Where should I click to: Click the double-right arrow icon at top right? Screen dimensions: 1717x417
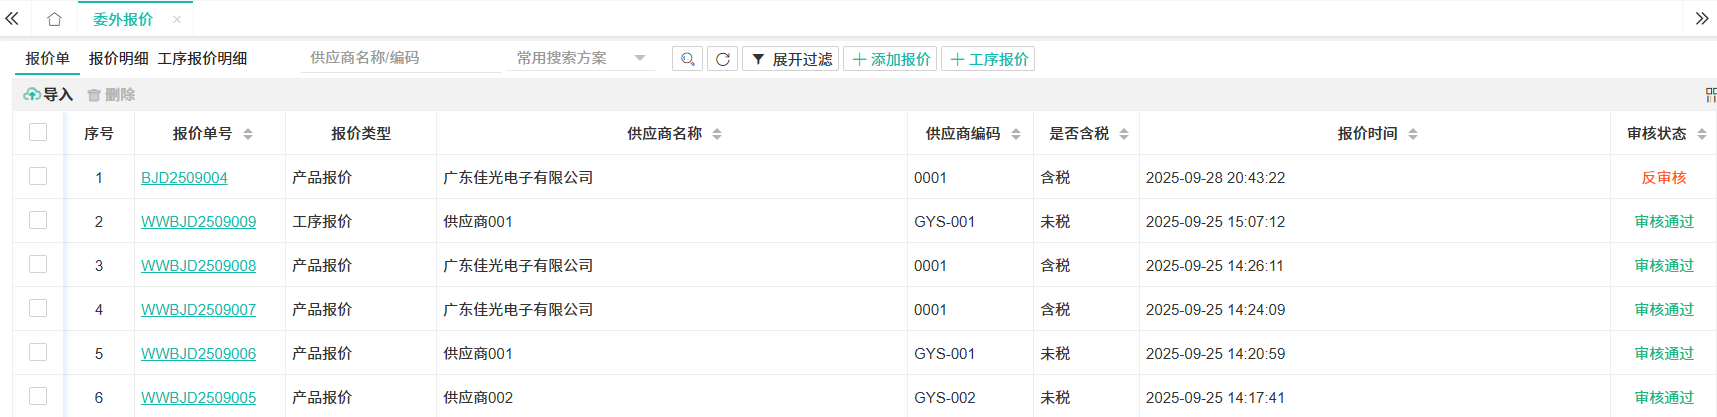tap(1701, 19)
